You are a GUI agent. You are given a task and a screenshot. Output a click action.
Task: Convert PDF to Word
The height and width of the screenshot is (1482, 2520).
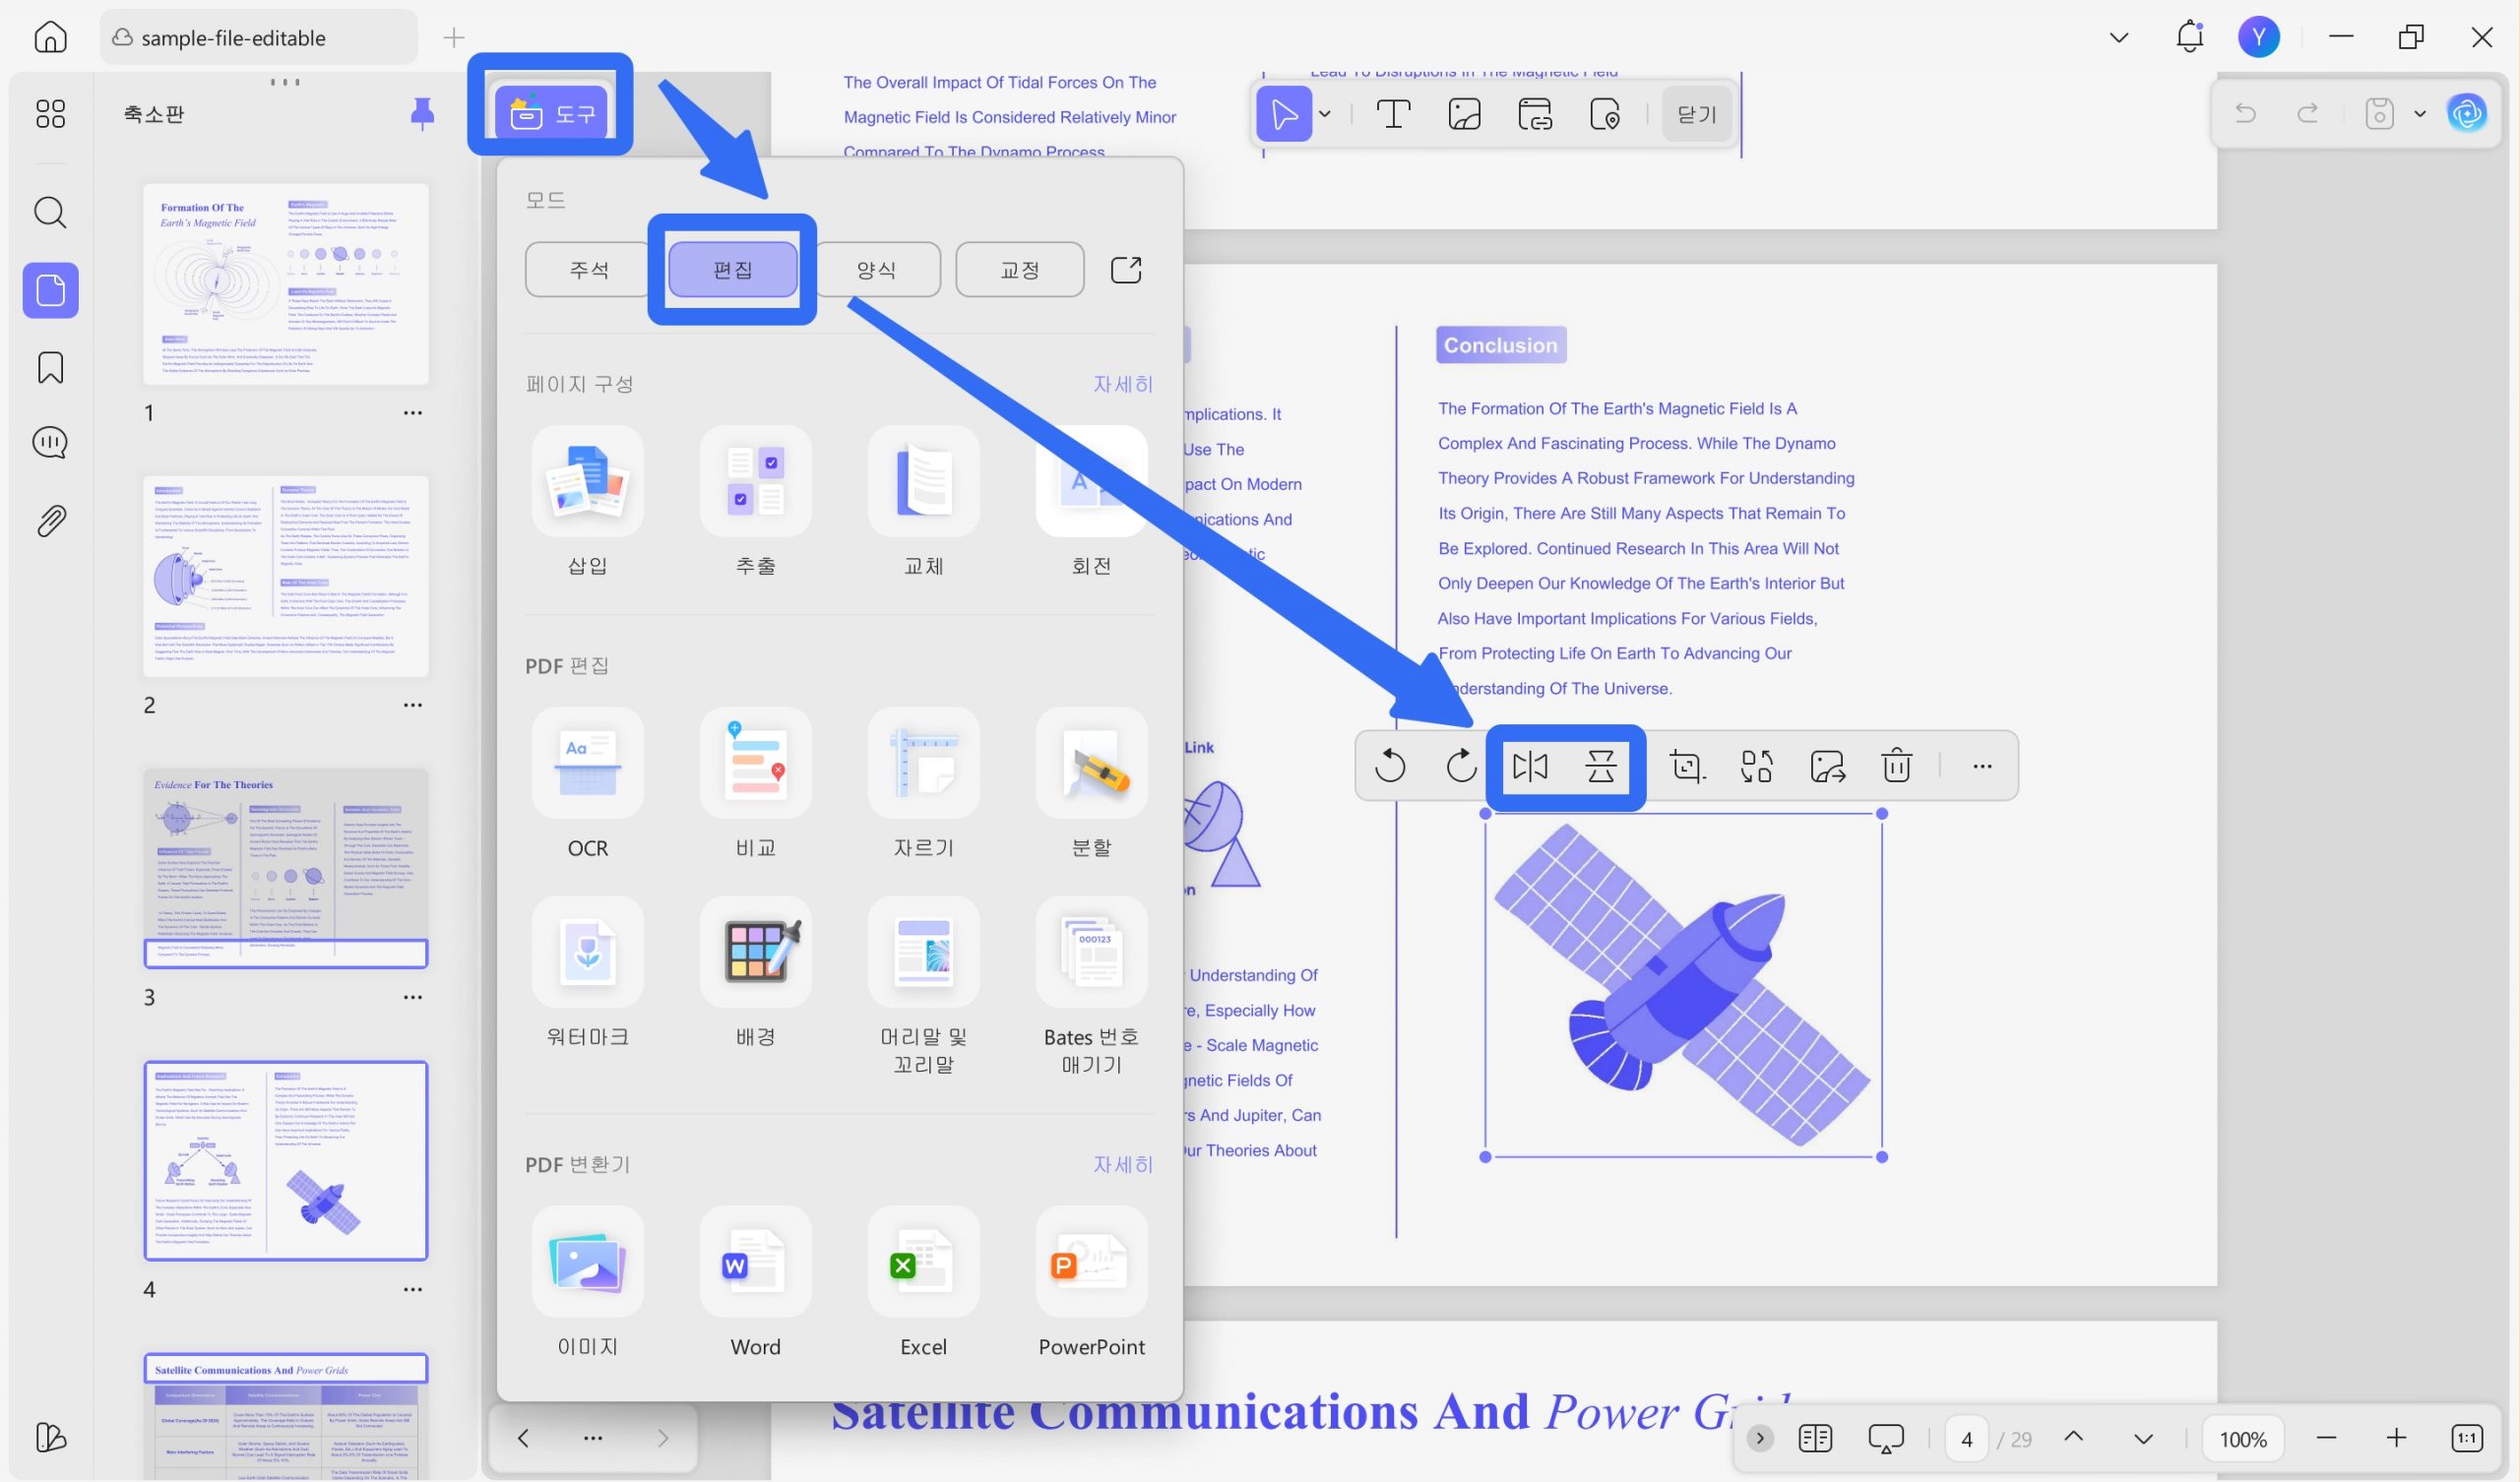point(756,1283)
